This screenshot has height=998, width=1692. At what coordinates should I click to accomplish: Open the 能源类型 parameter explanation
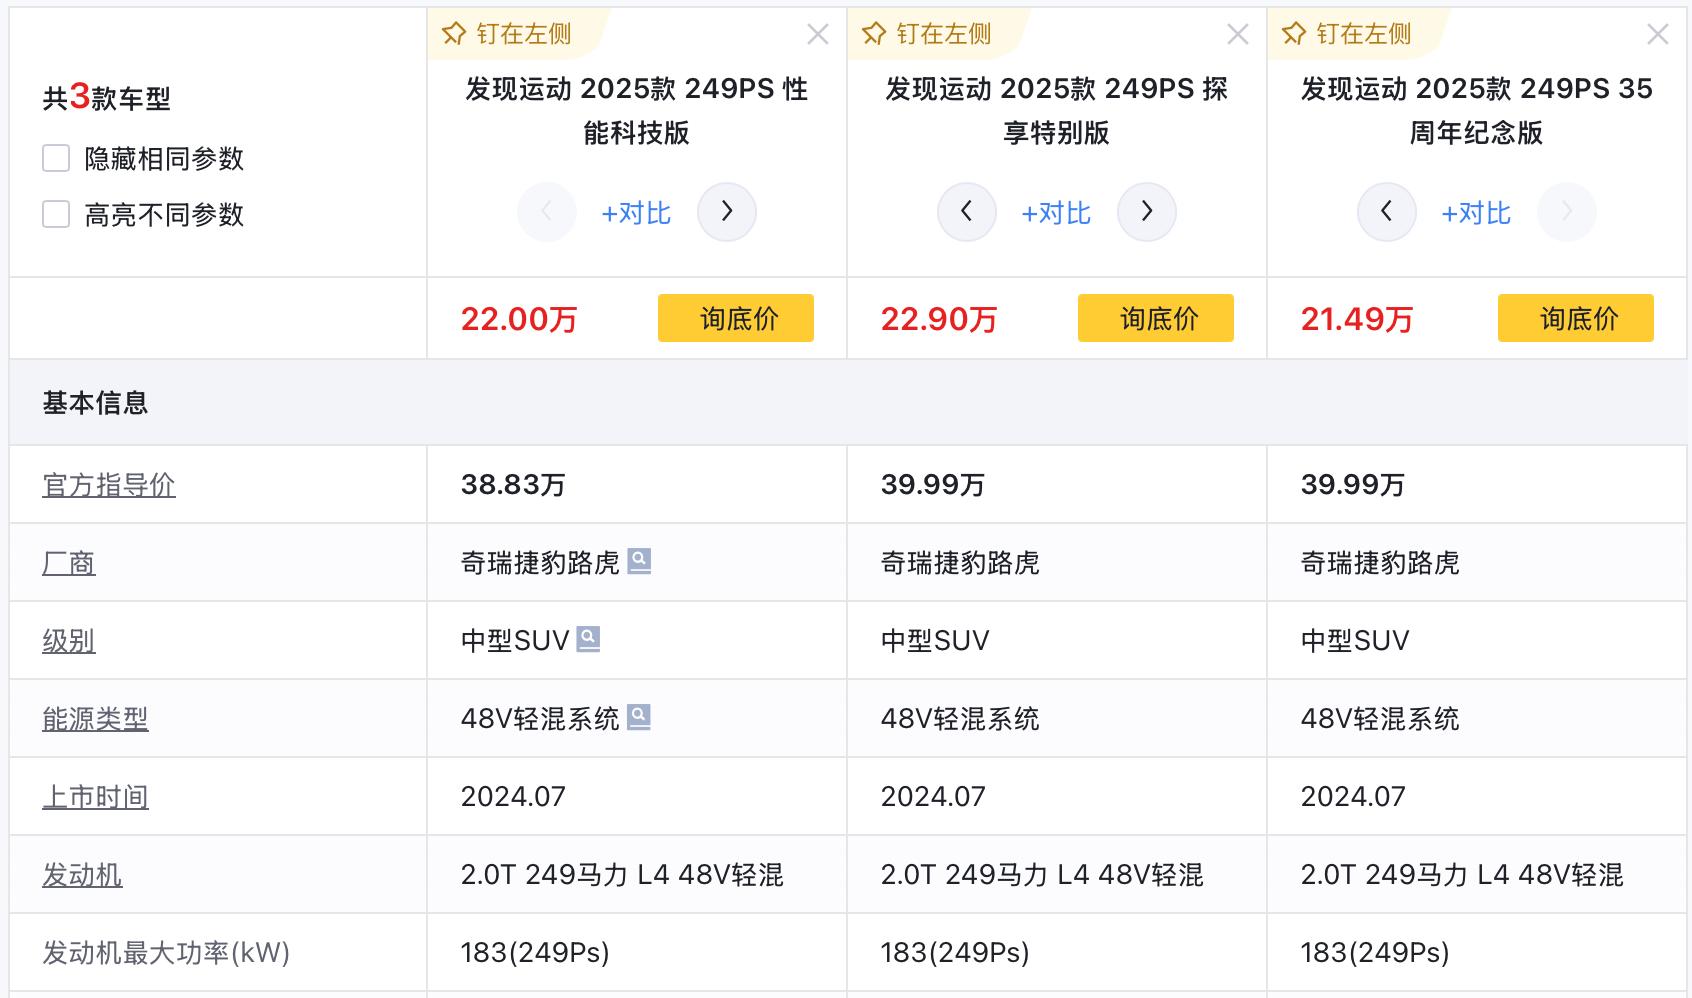click(x=95, y=719)
